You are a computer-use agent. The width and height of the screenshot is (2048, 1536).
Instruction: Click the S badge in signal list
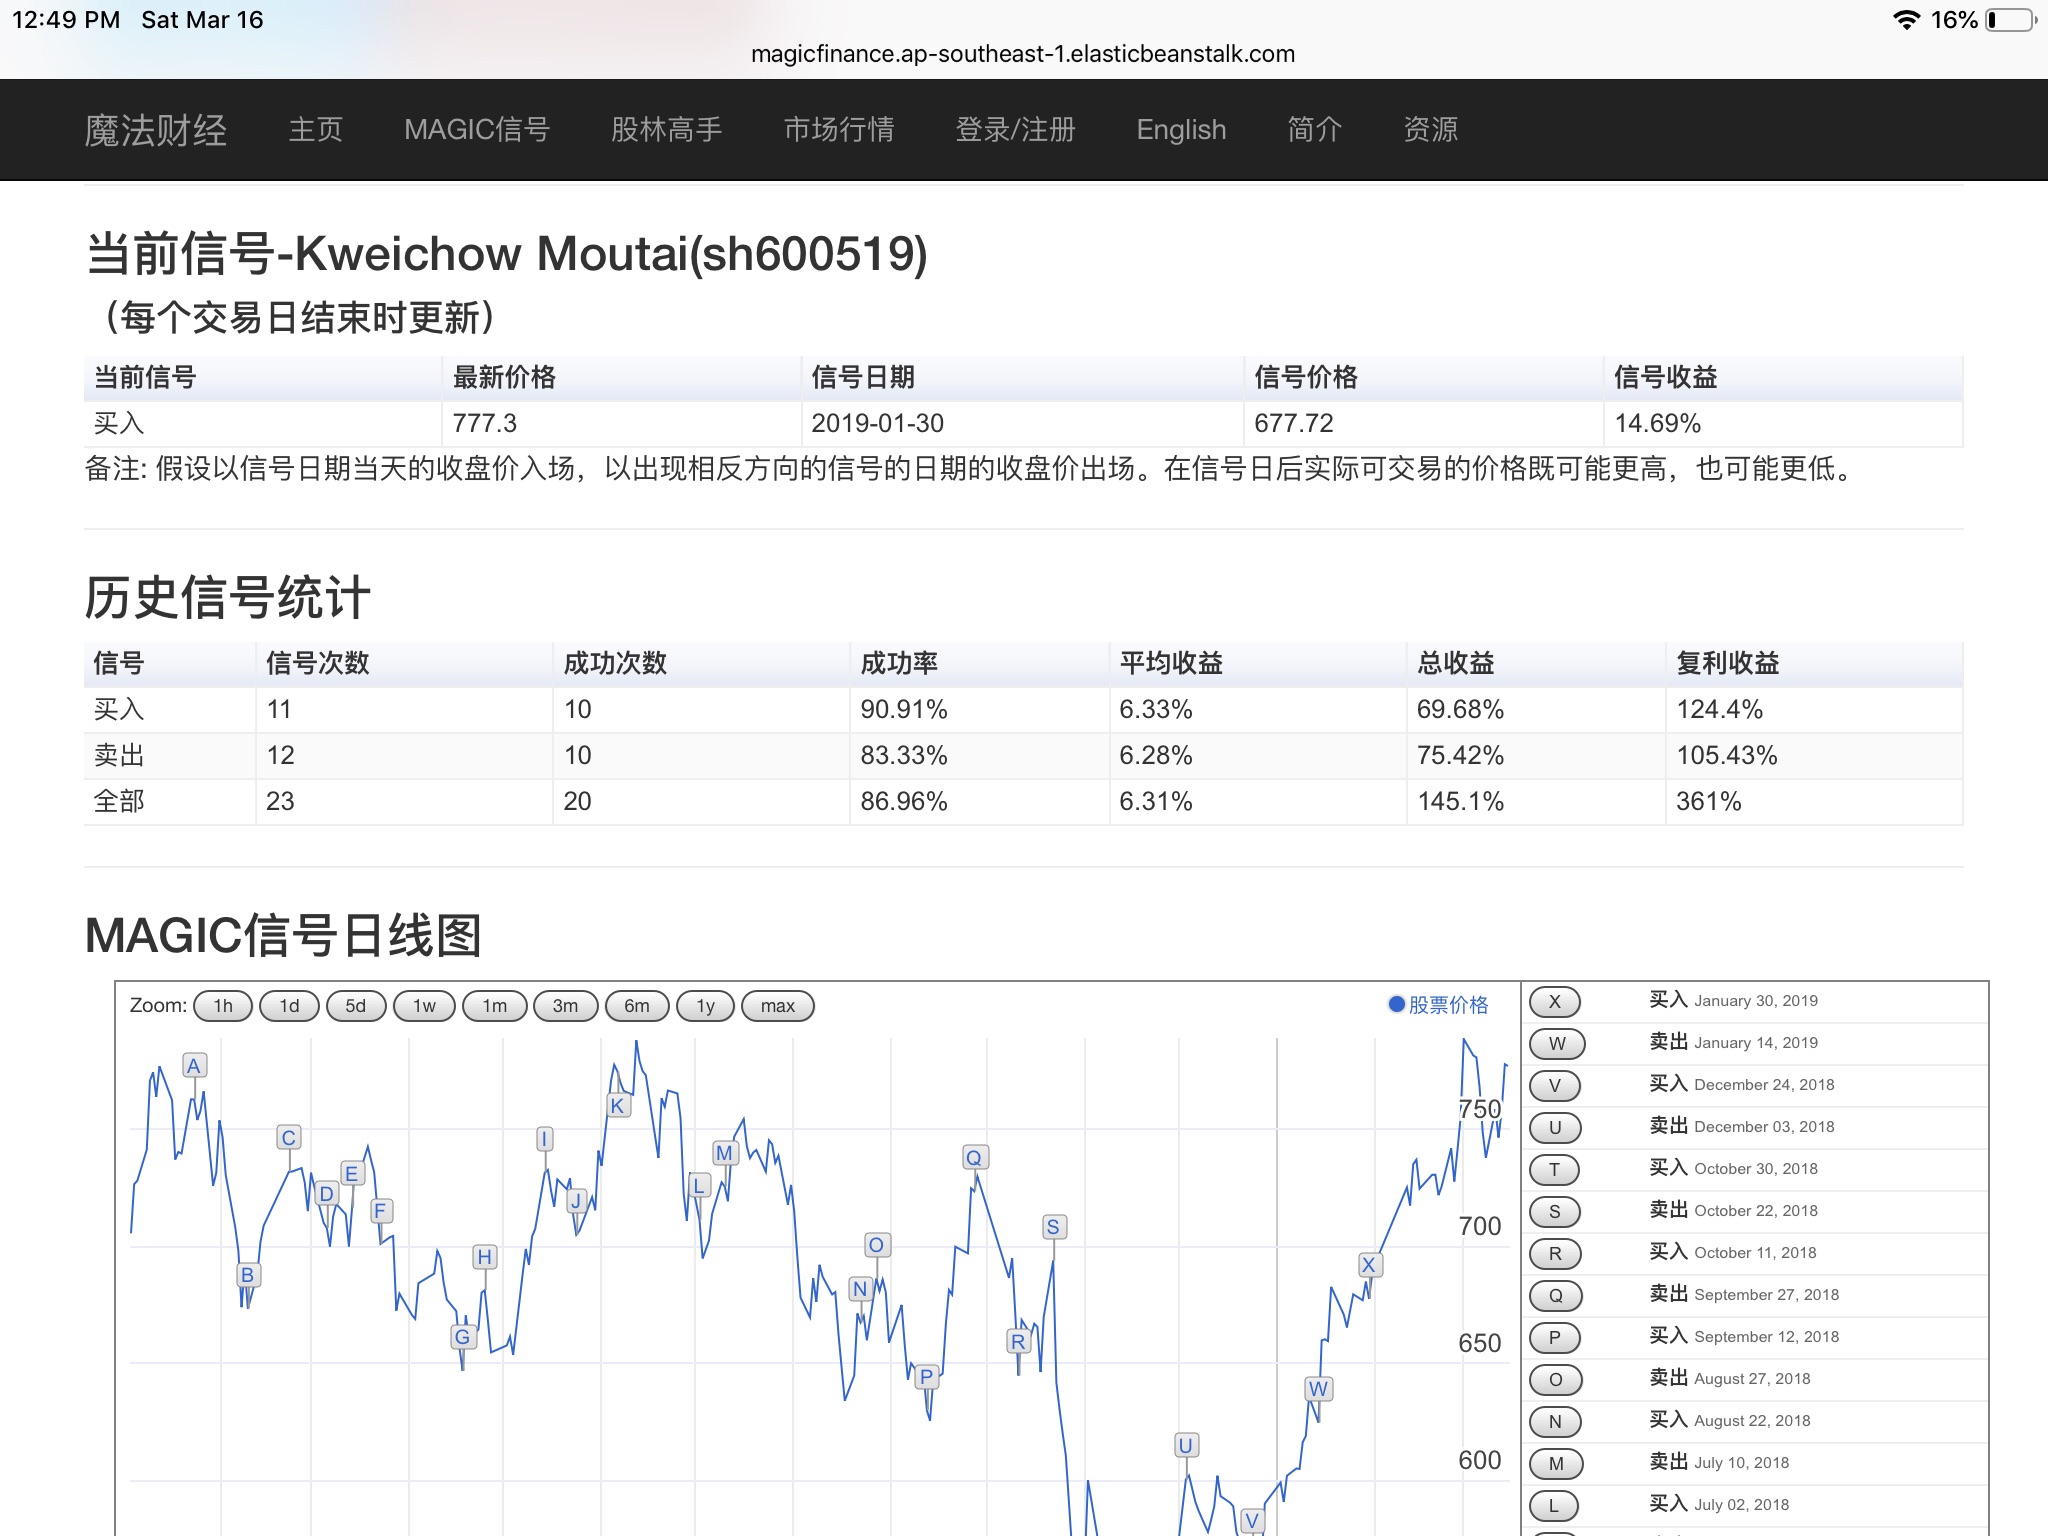(x=1555, y=1211)
